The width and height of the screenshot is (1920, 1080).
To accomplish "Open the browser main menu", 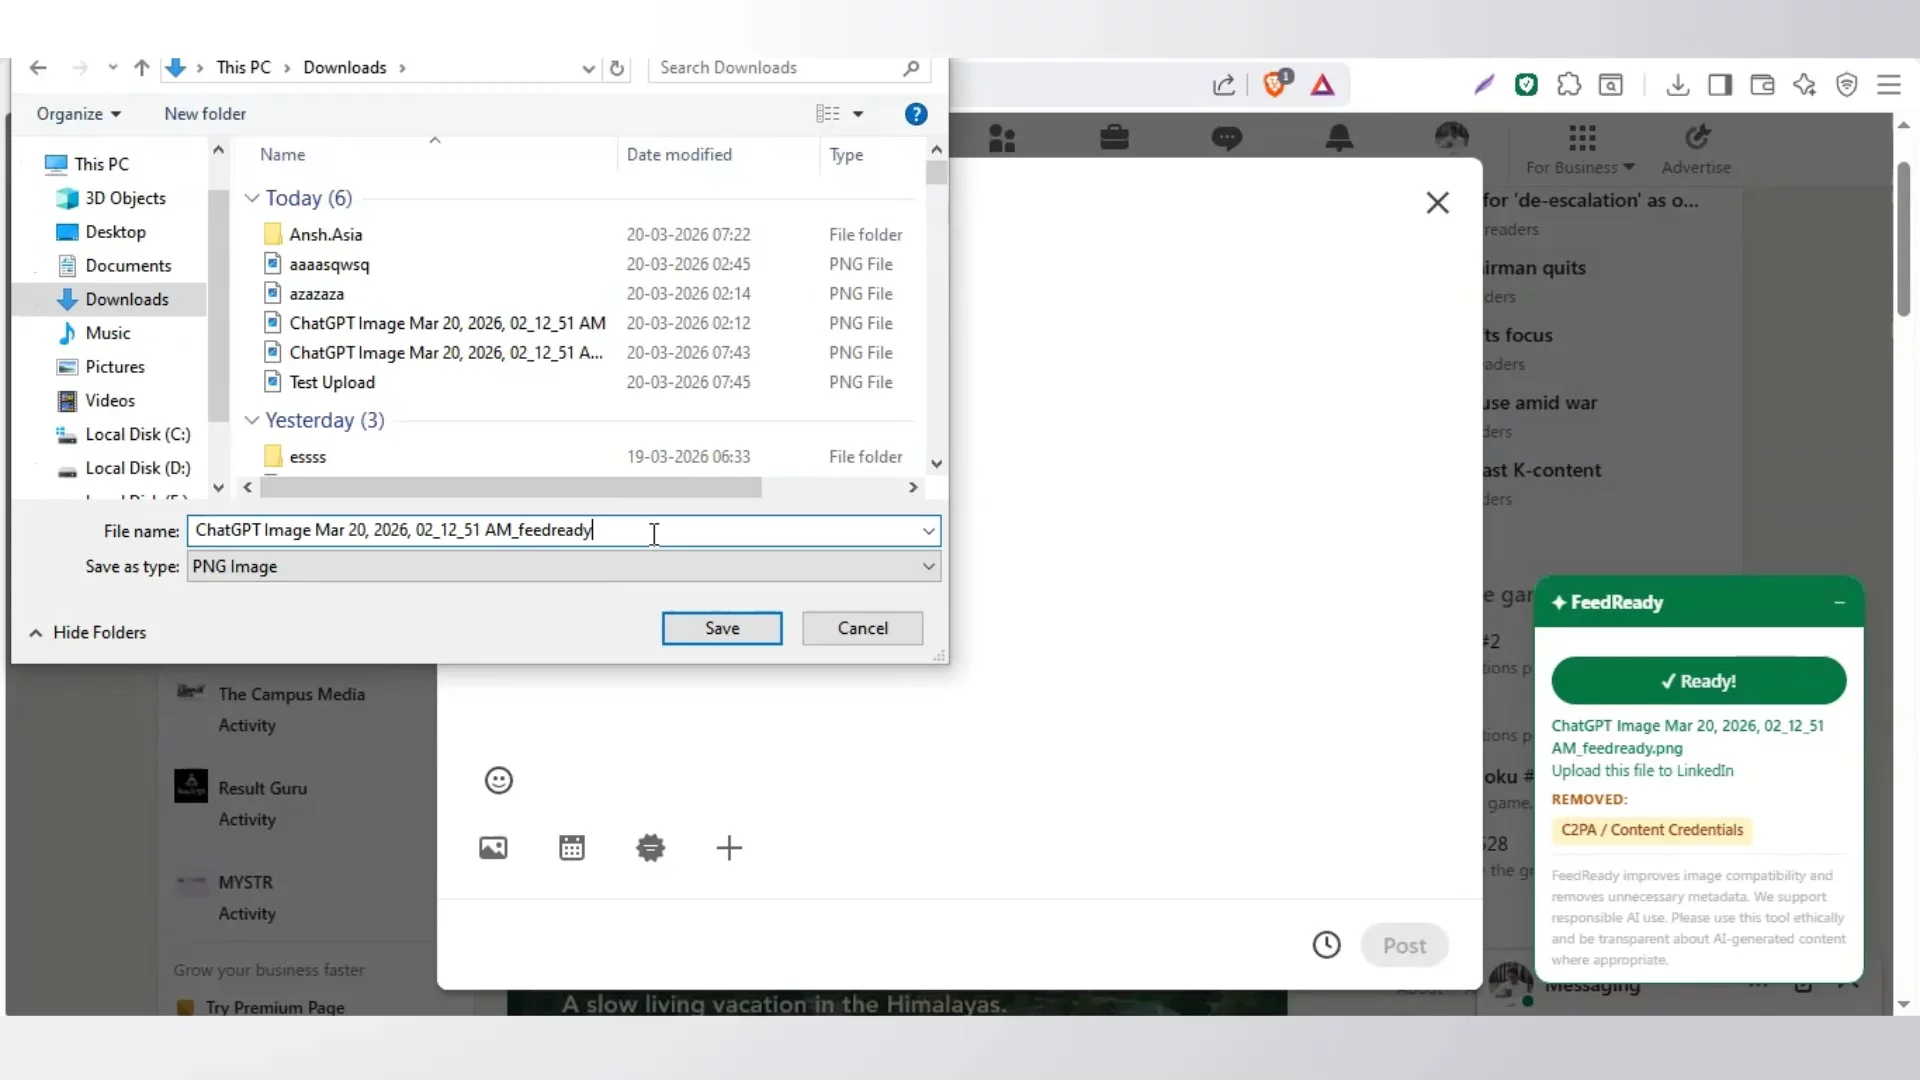I will click(1888, 85).
